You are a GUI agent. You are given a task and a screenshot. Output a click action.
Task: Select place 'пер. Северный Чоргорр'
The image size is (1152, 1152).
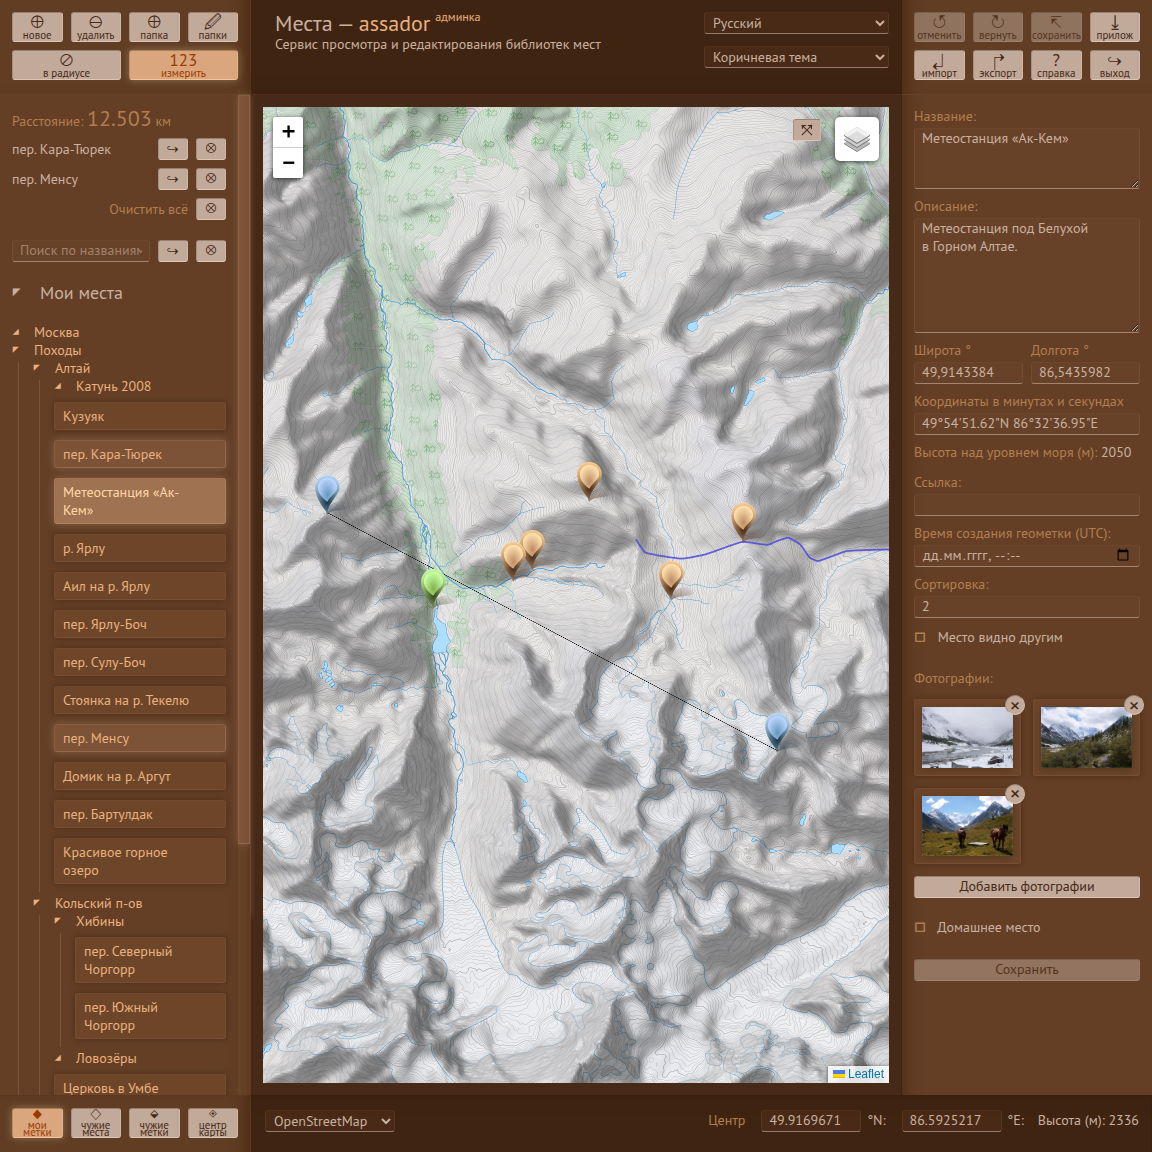(150, 960)
